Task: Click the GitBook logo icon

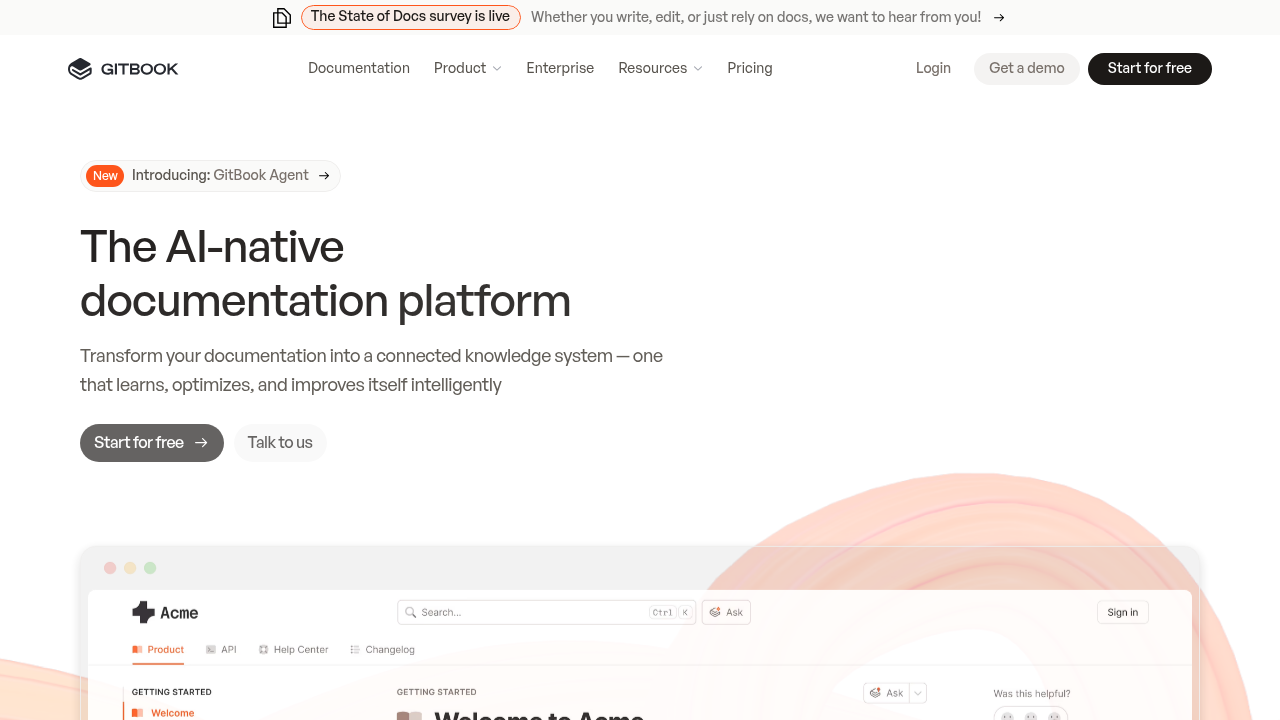Action: 80,69
